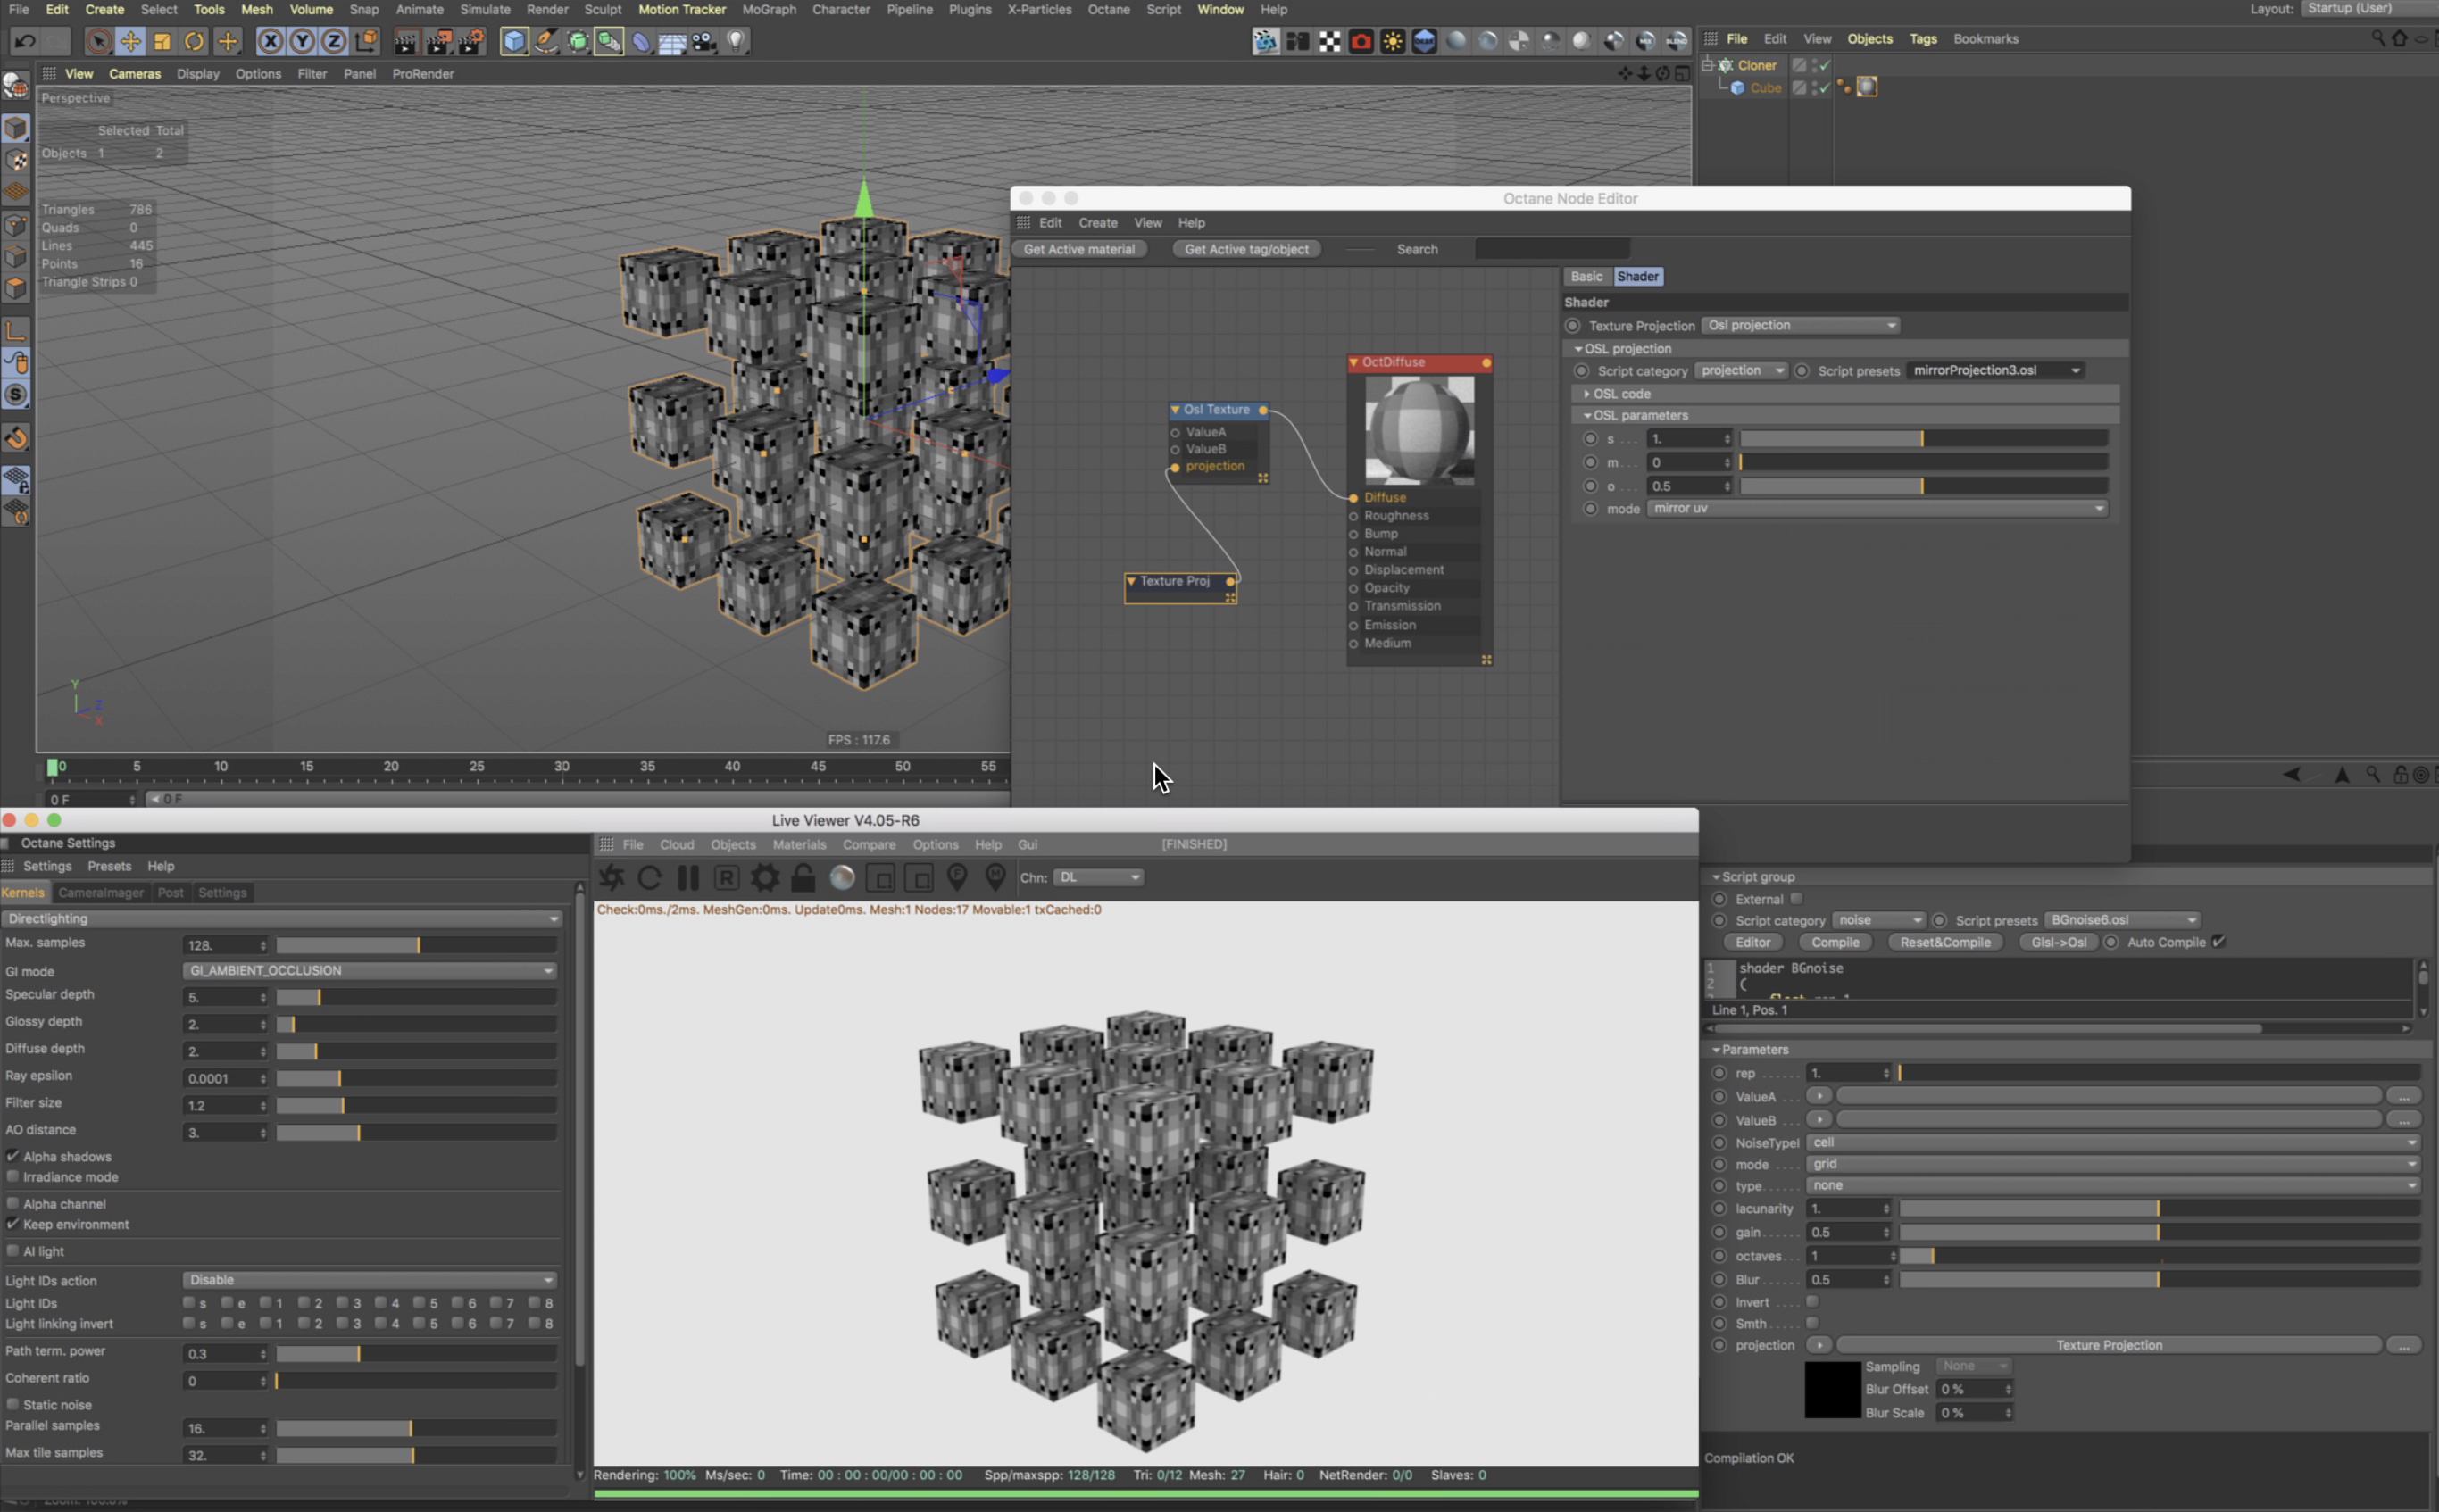Open the MoGraph menu
This screenshot has width=2439, height=1512.
point(768,9)
